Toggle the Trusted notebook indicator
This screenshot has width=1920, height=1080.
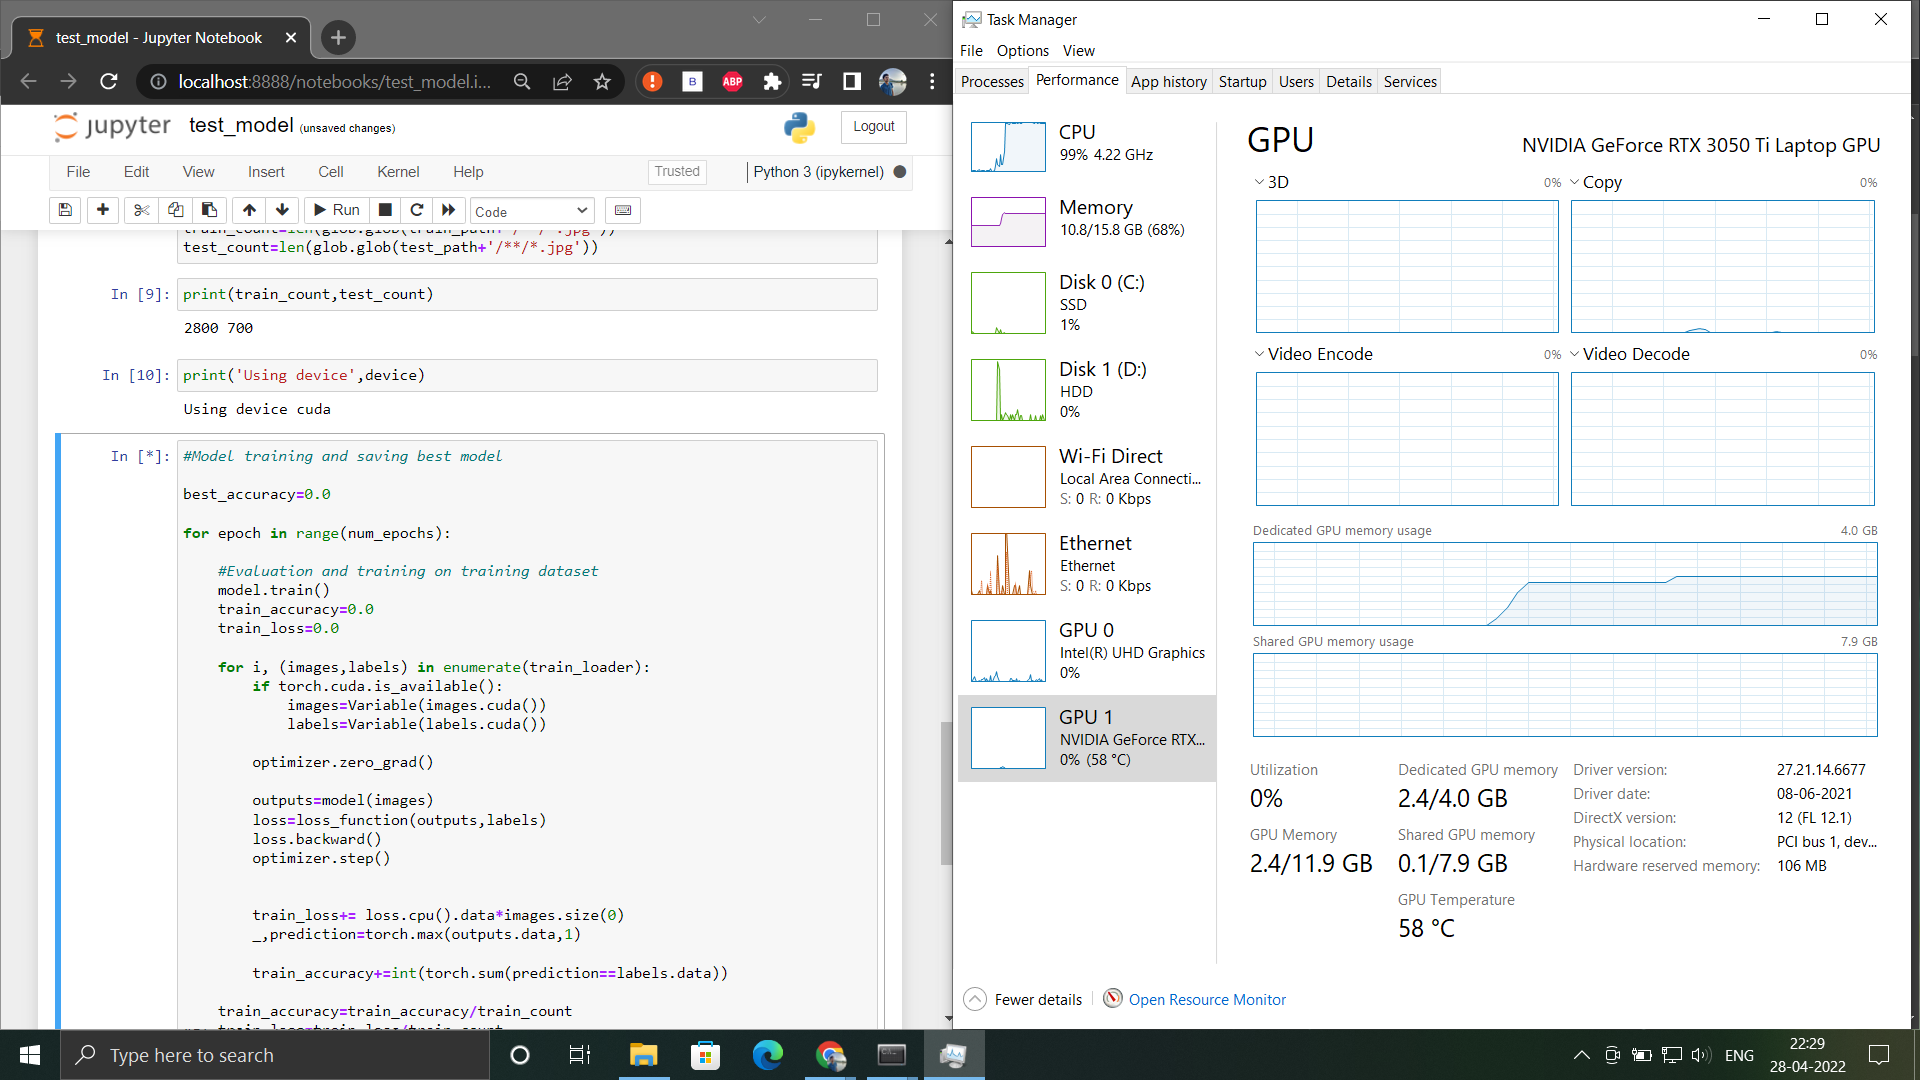pos(677,172)
